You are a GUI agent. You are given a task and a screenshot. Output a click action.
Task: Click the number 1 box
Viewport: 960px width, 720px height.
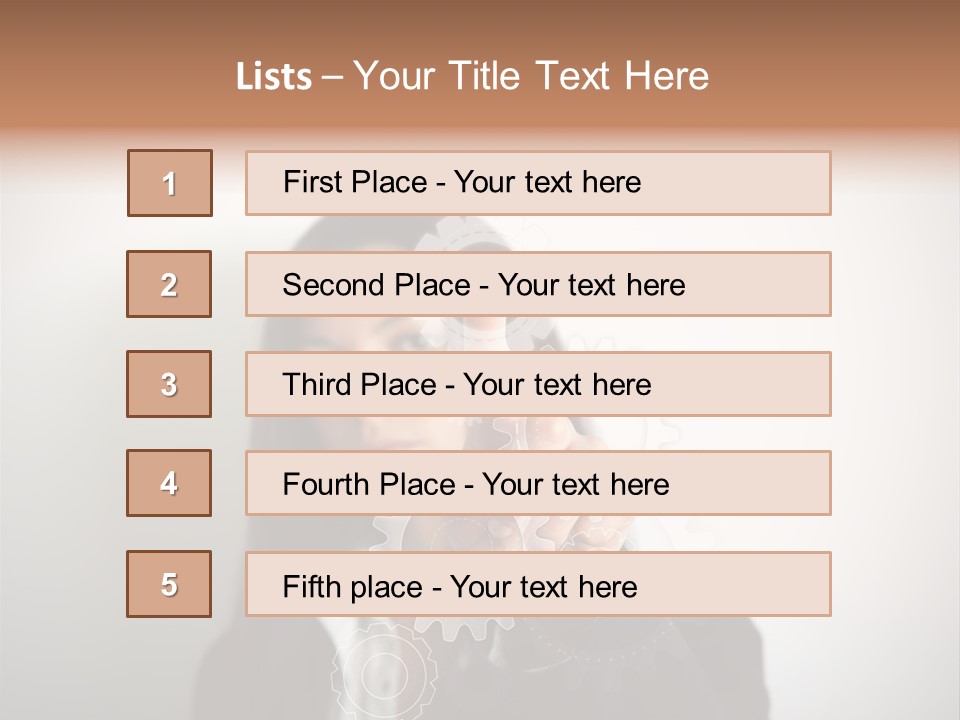170,183
